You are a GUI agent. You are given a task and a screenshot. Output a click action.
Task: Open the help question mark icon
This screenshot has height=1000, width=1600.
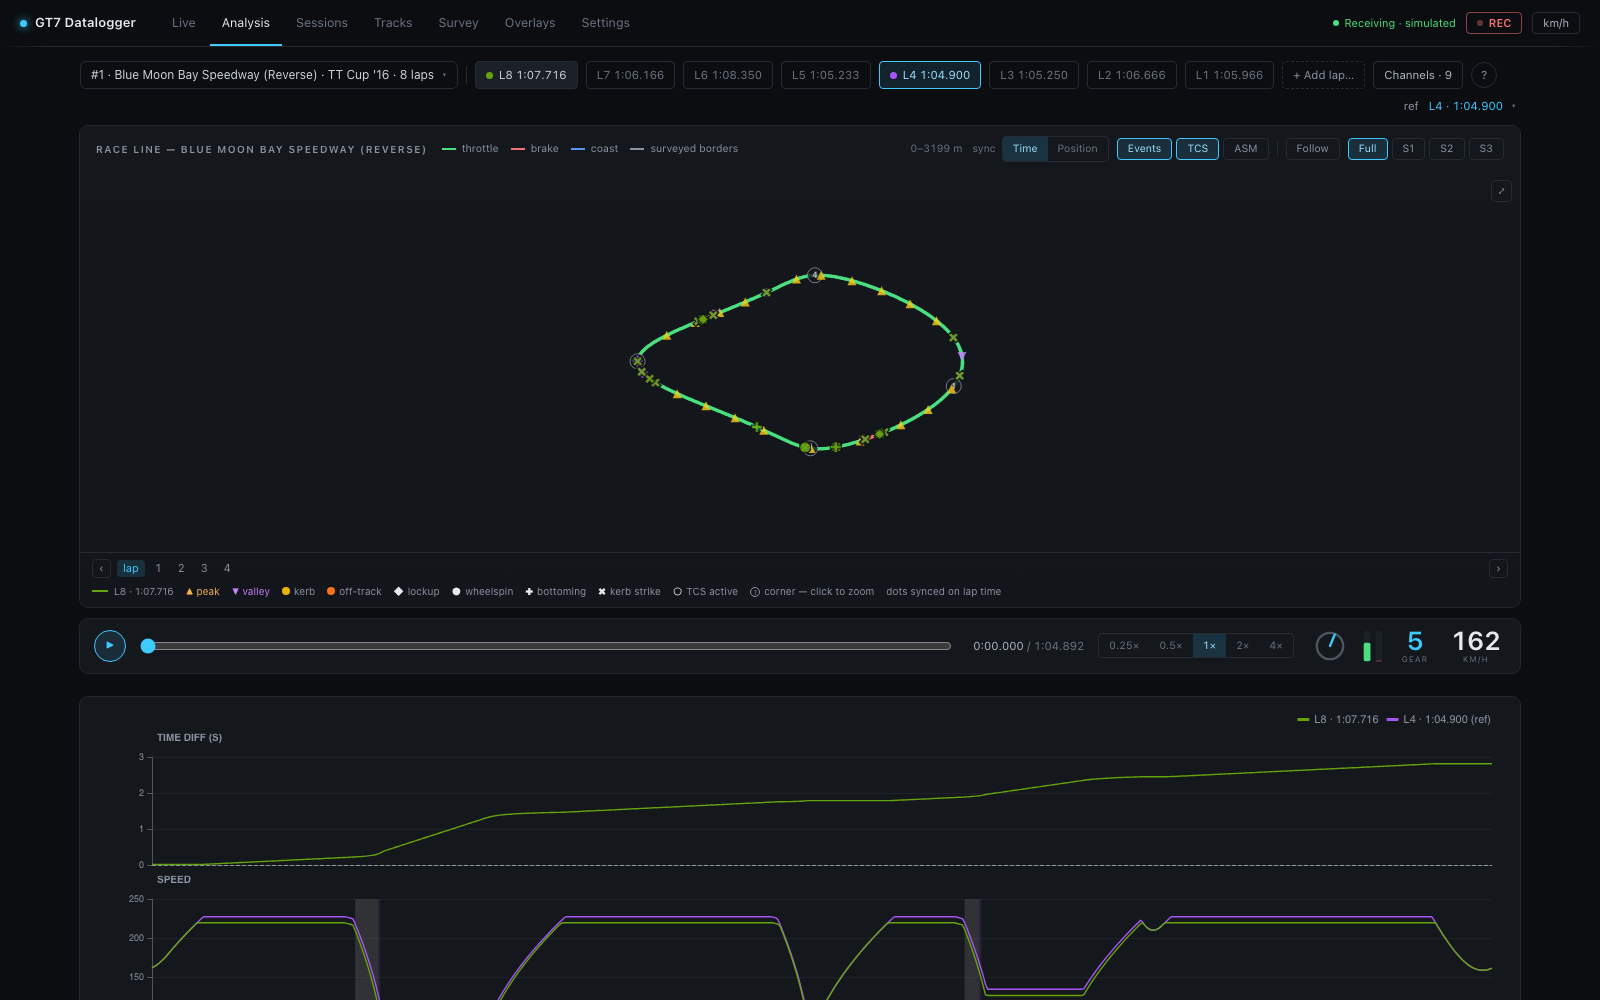(1484, 75)
